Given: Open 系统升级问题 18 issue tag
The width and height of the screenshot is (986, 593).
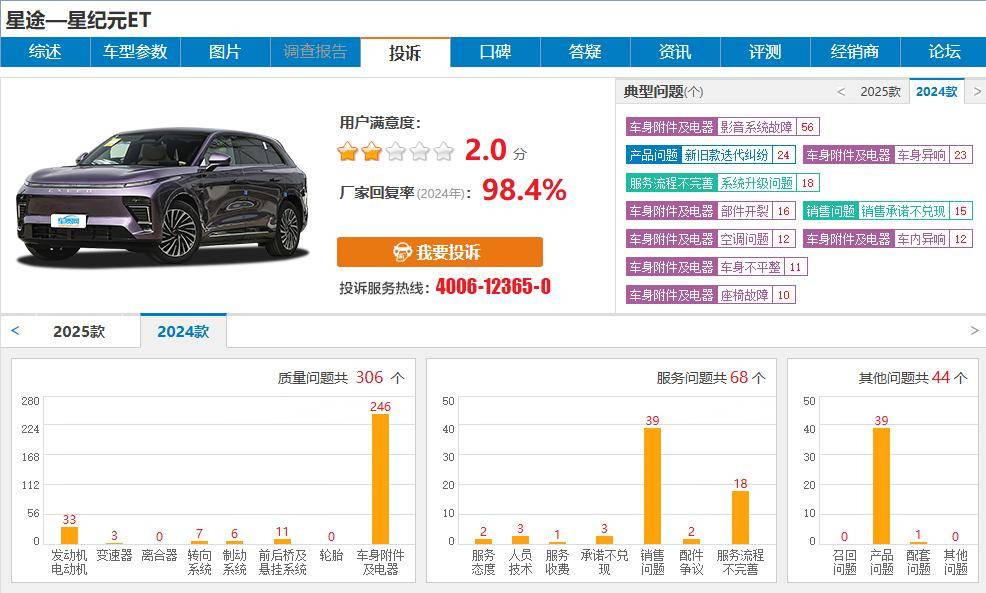Looking at the screenshot, I should 723,183.
